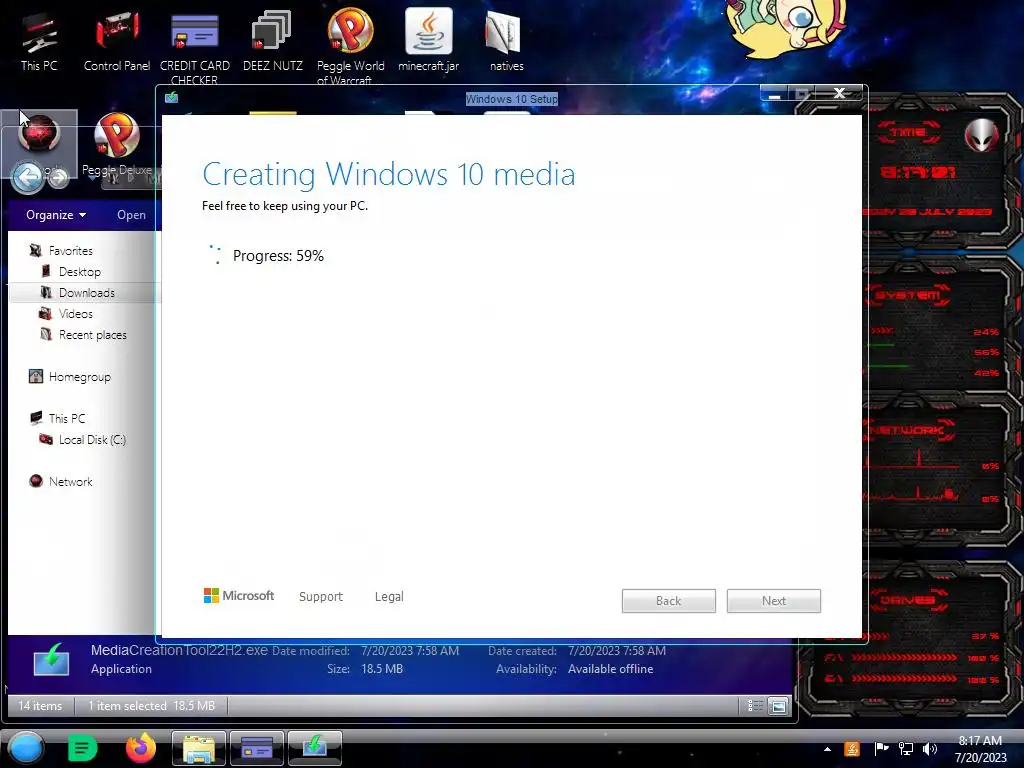Click the Homegroup icon in navigation pane
The height and width of the screenshot is (768, 1024).
(35, 377)
